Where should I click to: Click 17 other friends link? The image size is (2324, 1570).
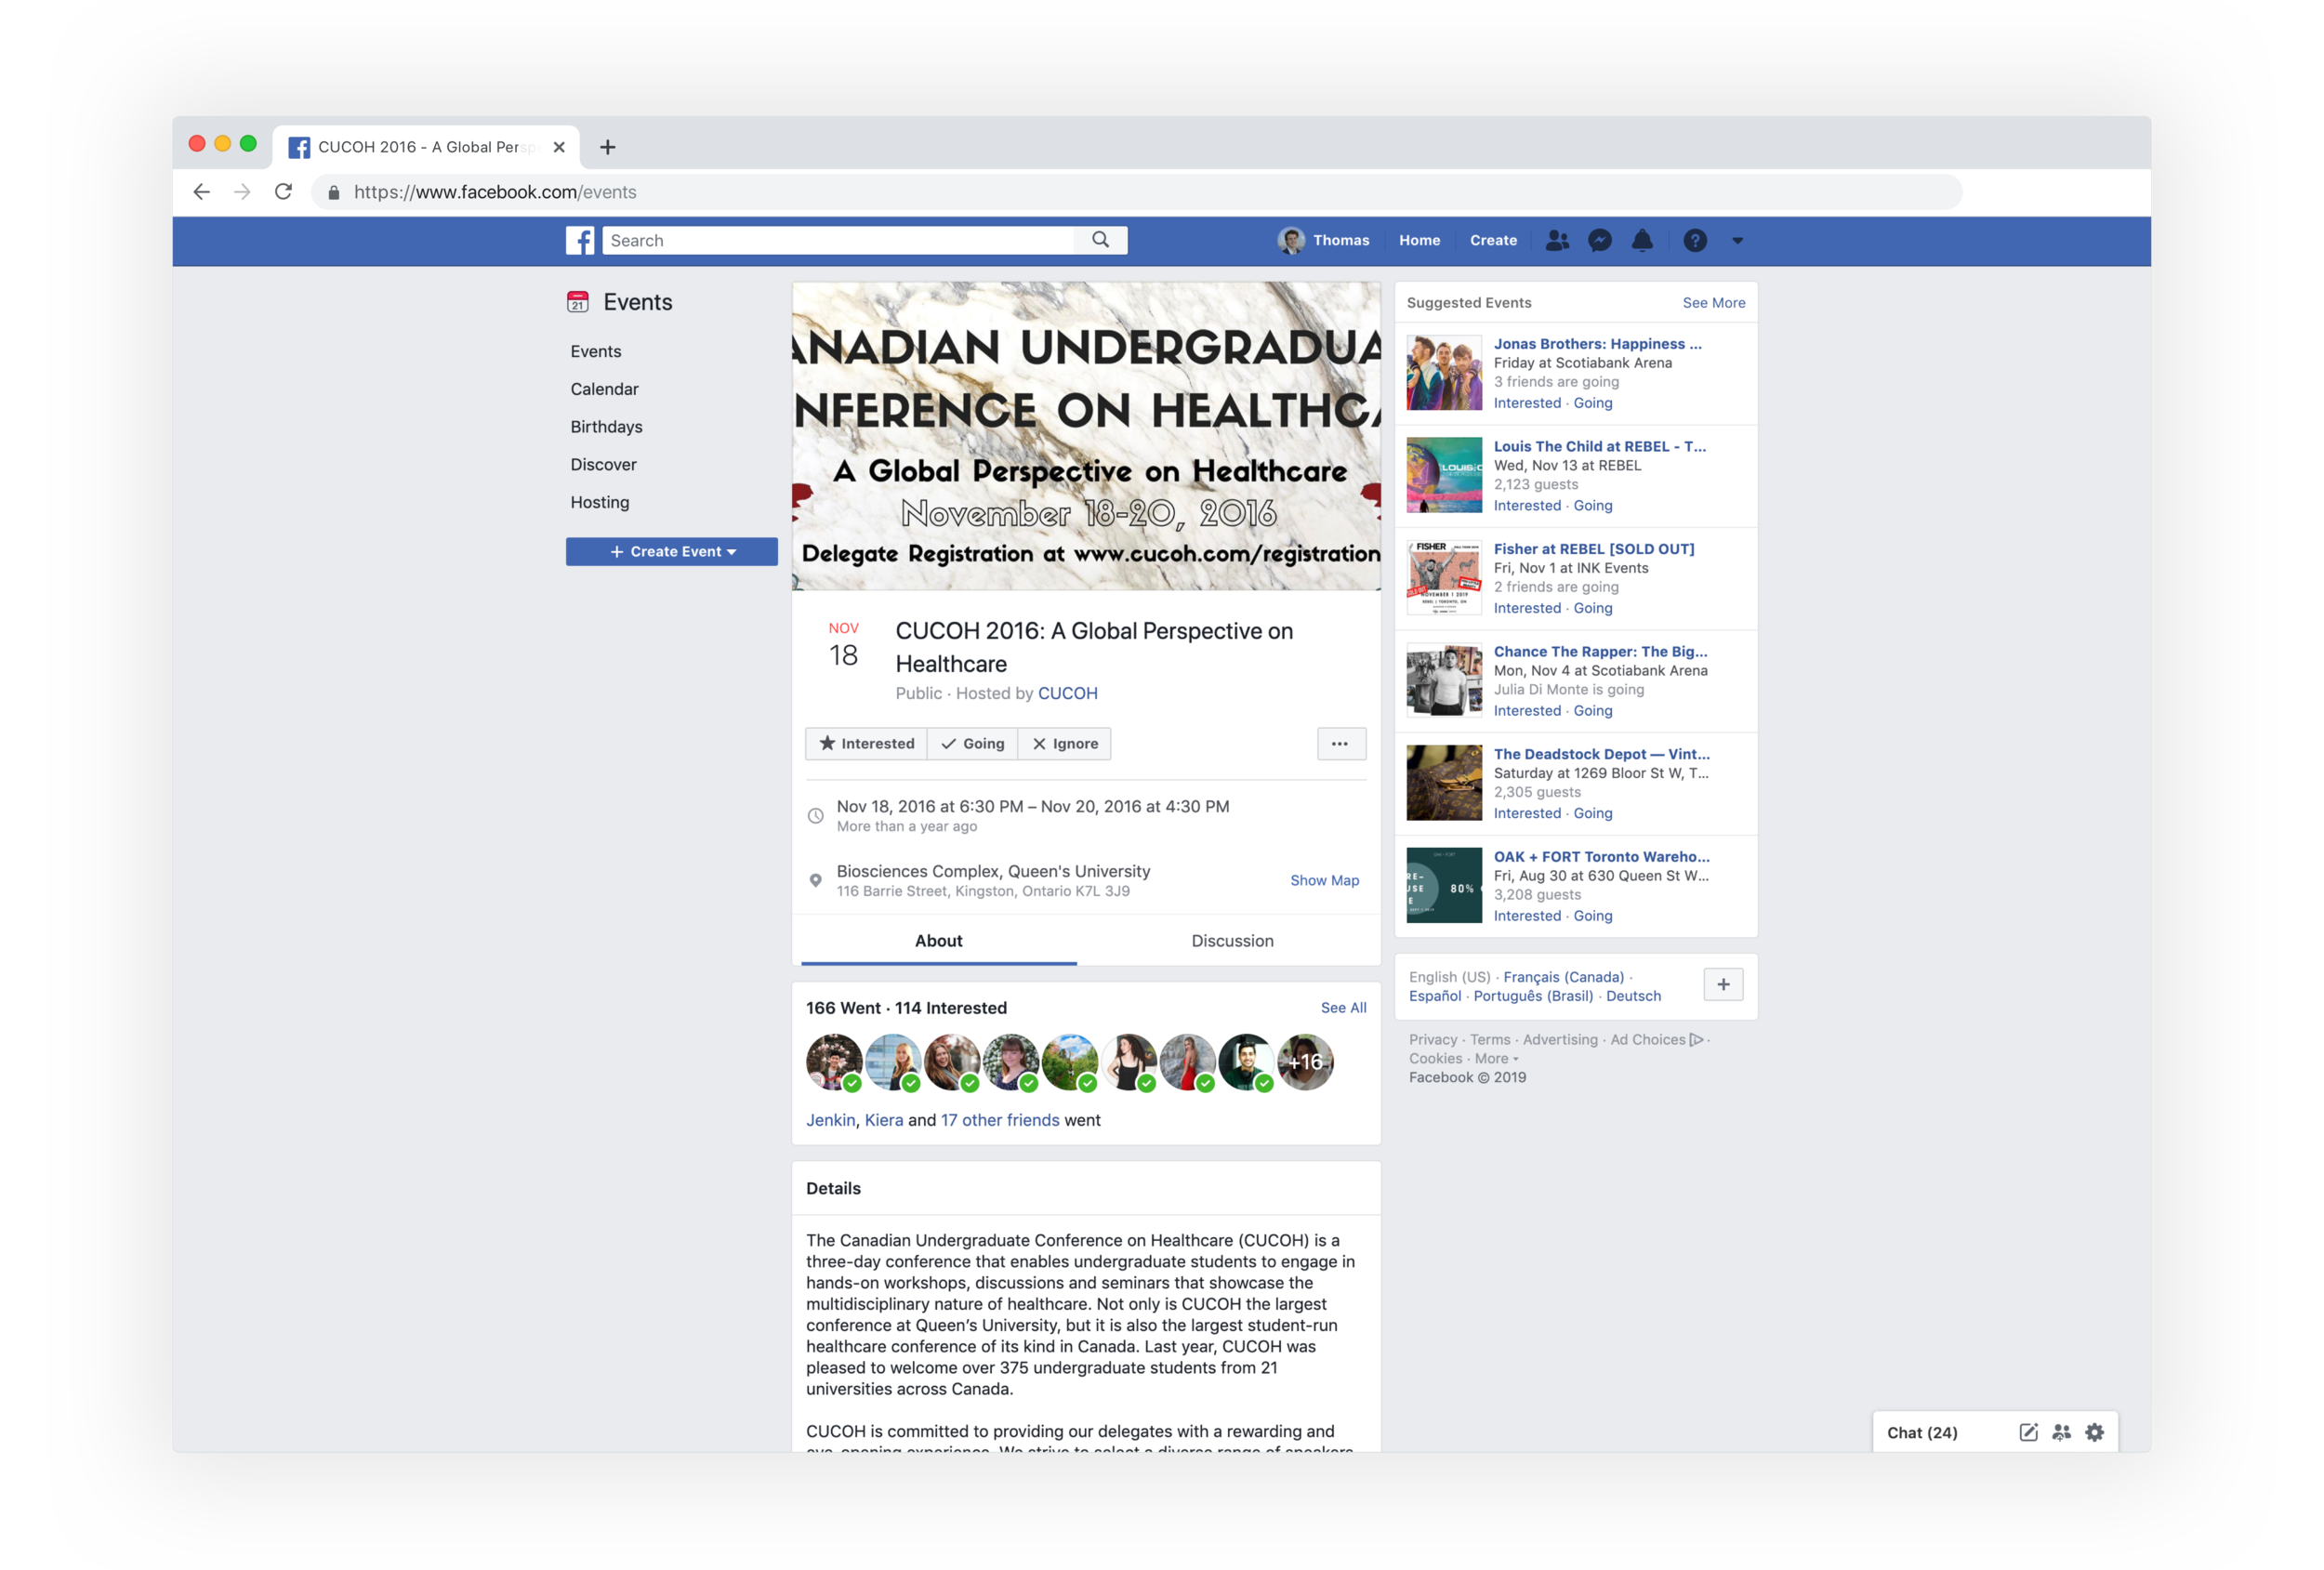click(1000, 1121)
